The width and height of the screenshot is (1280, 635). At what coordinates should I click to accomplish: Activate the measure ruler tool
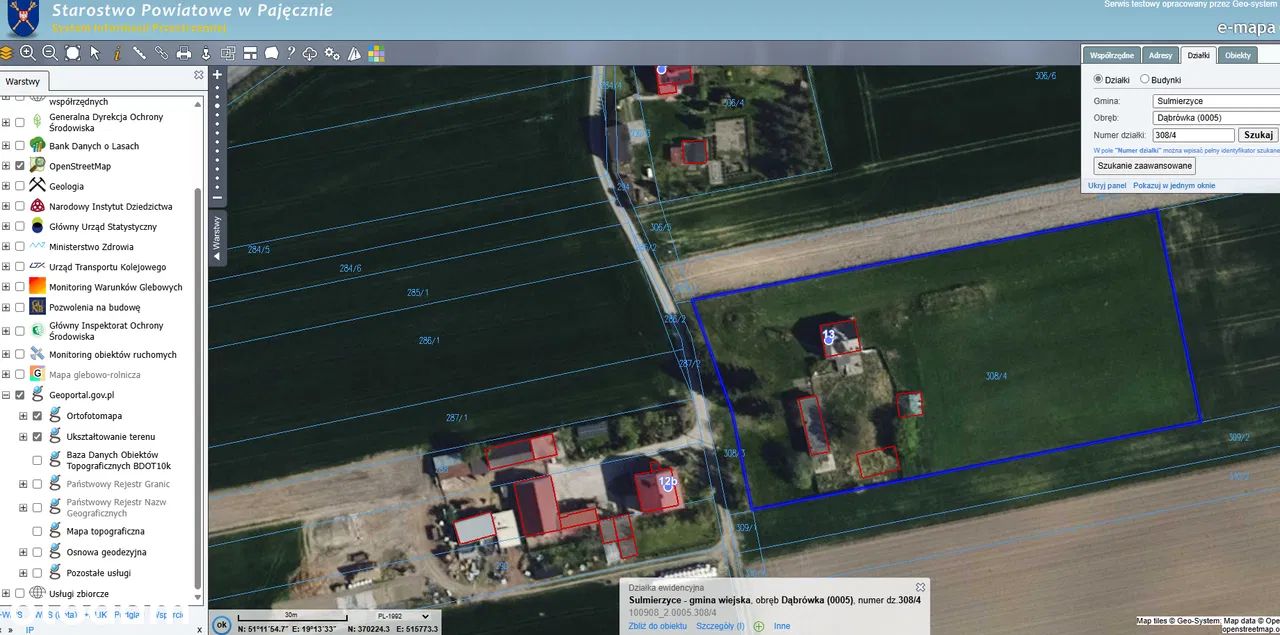coord(139,53)
